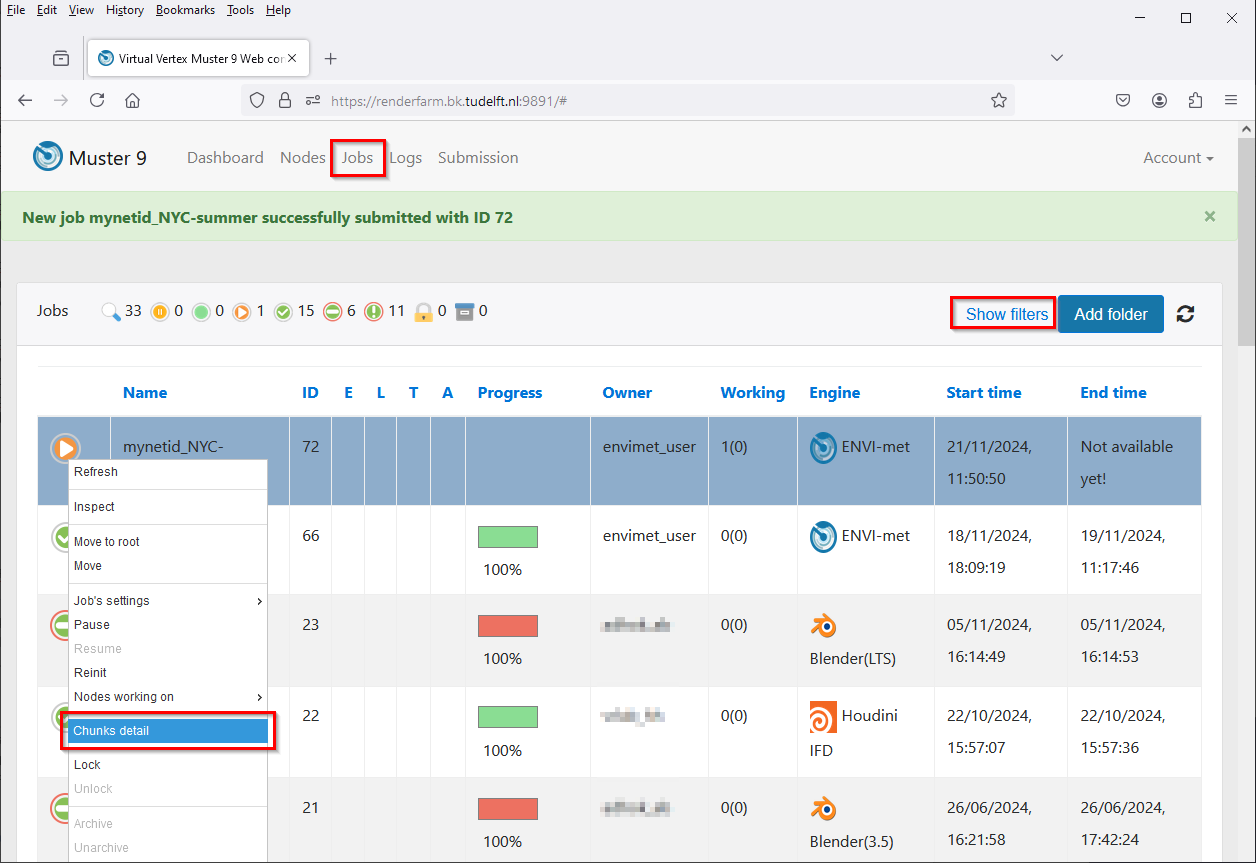Choose Inspect from the context menu
The width and height of the screenshot is (1256, 863).
click(x=94, y=506)
